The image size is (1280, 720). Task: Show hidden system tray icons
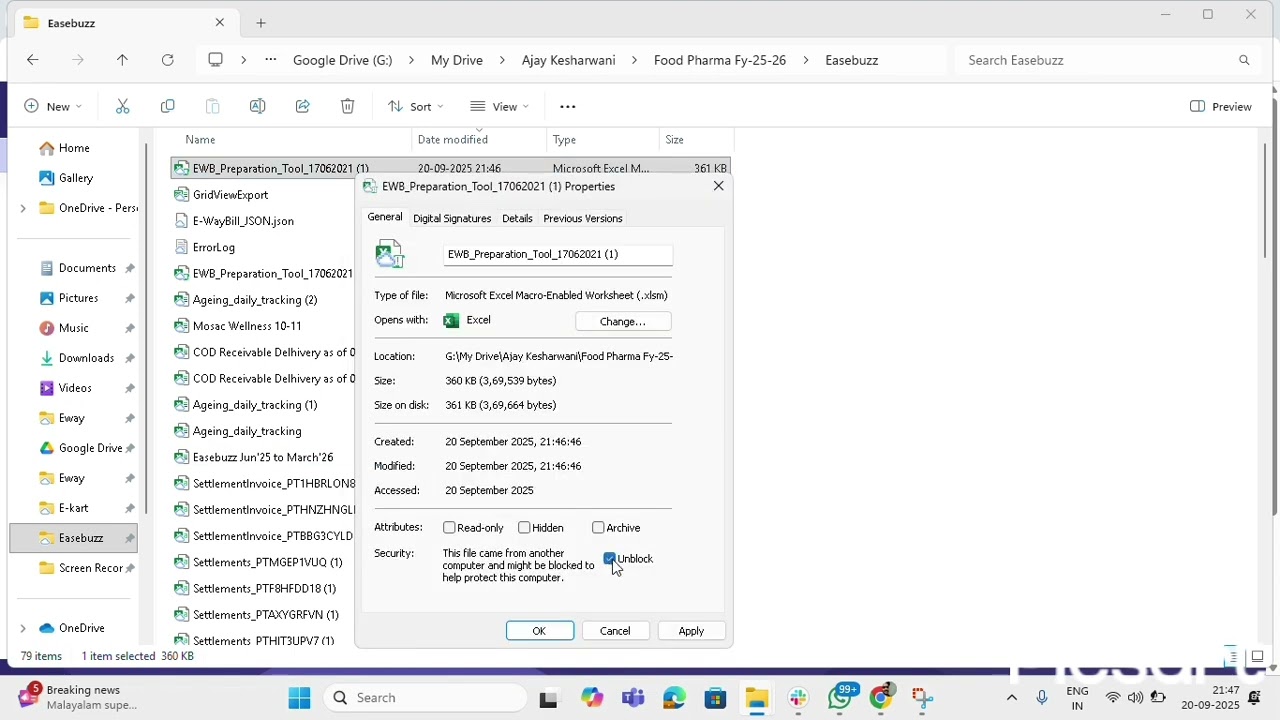(1011, 698)
